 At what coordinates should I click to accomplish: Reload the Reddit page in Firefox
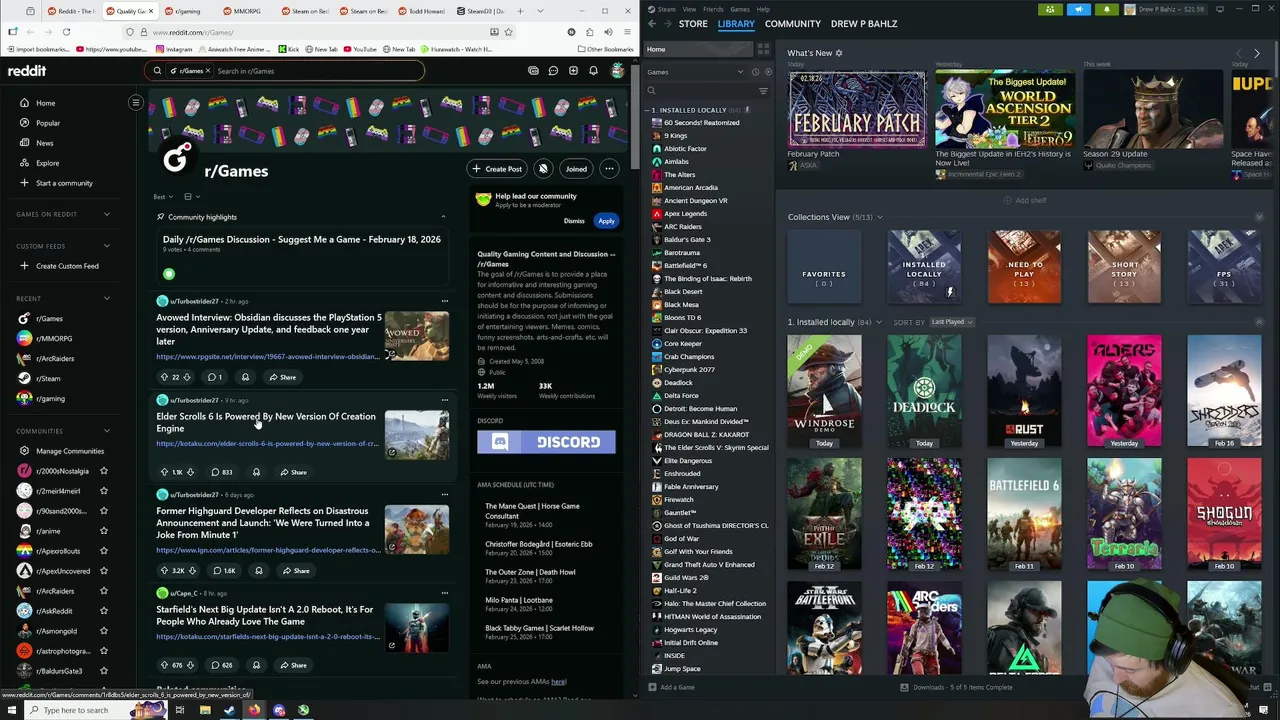coord(66,32)
